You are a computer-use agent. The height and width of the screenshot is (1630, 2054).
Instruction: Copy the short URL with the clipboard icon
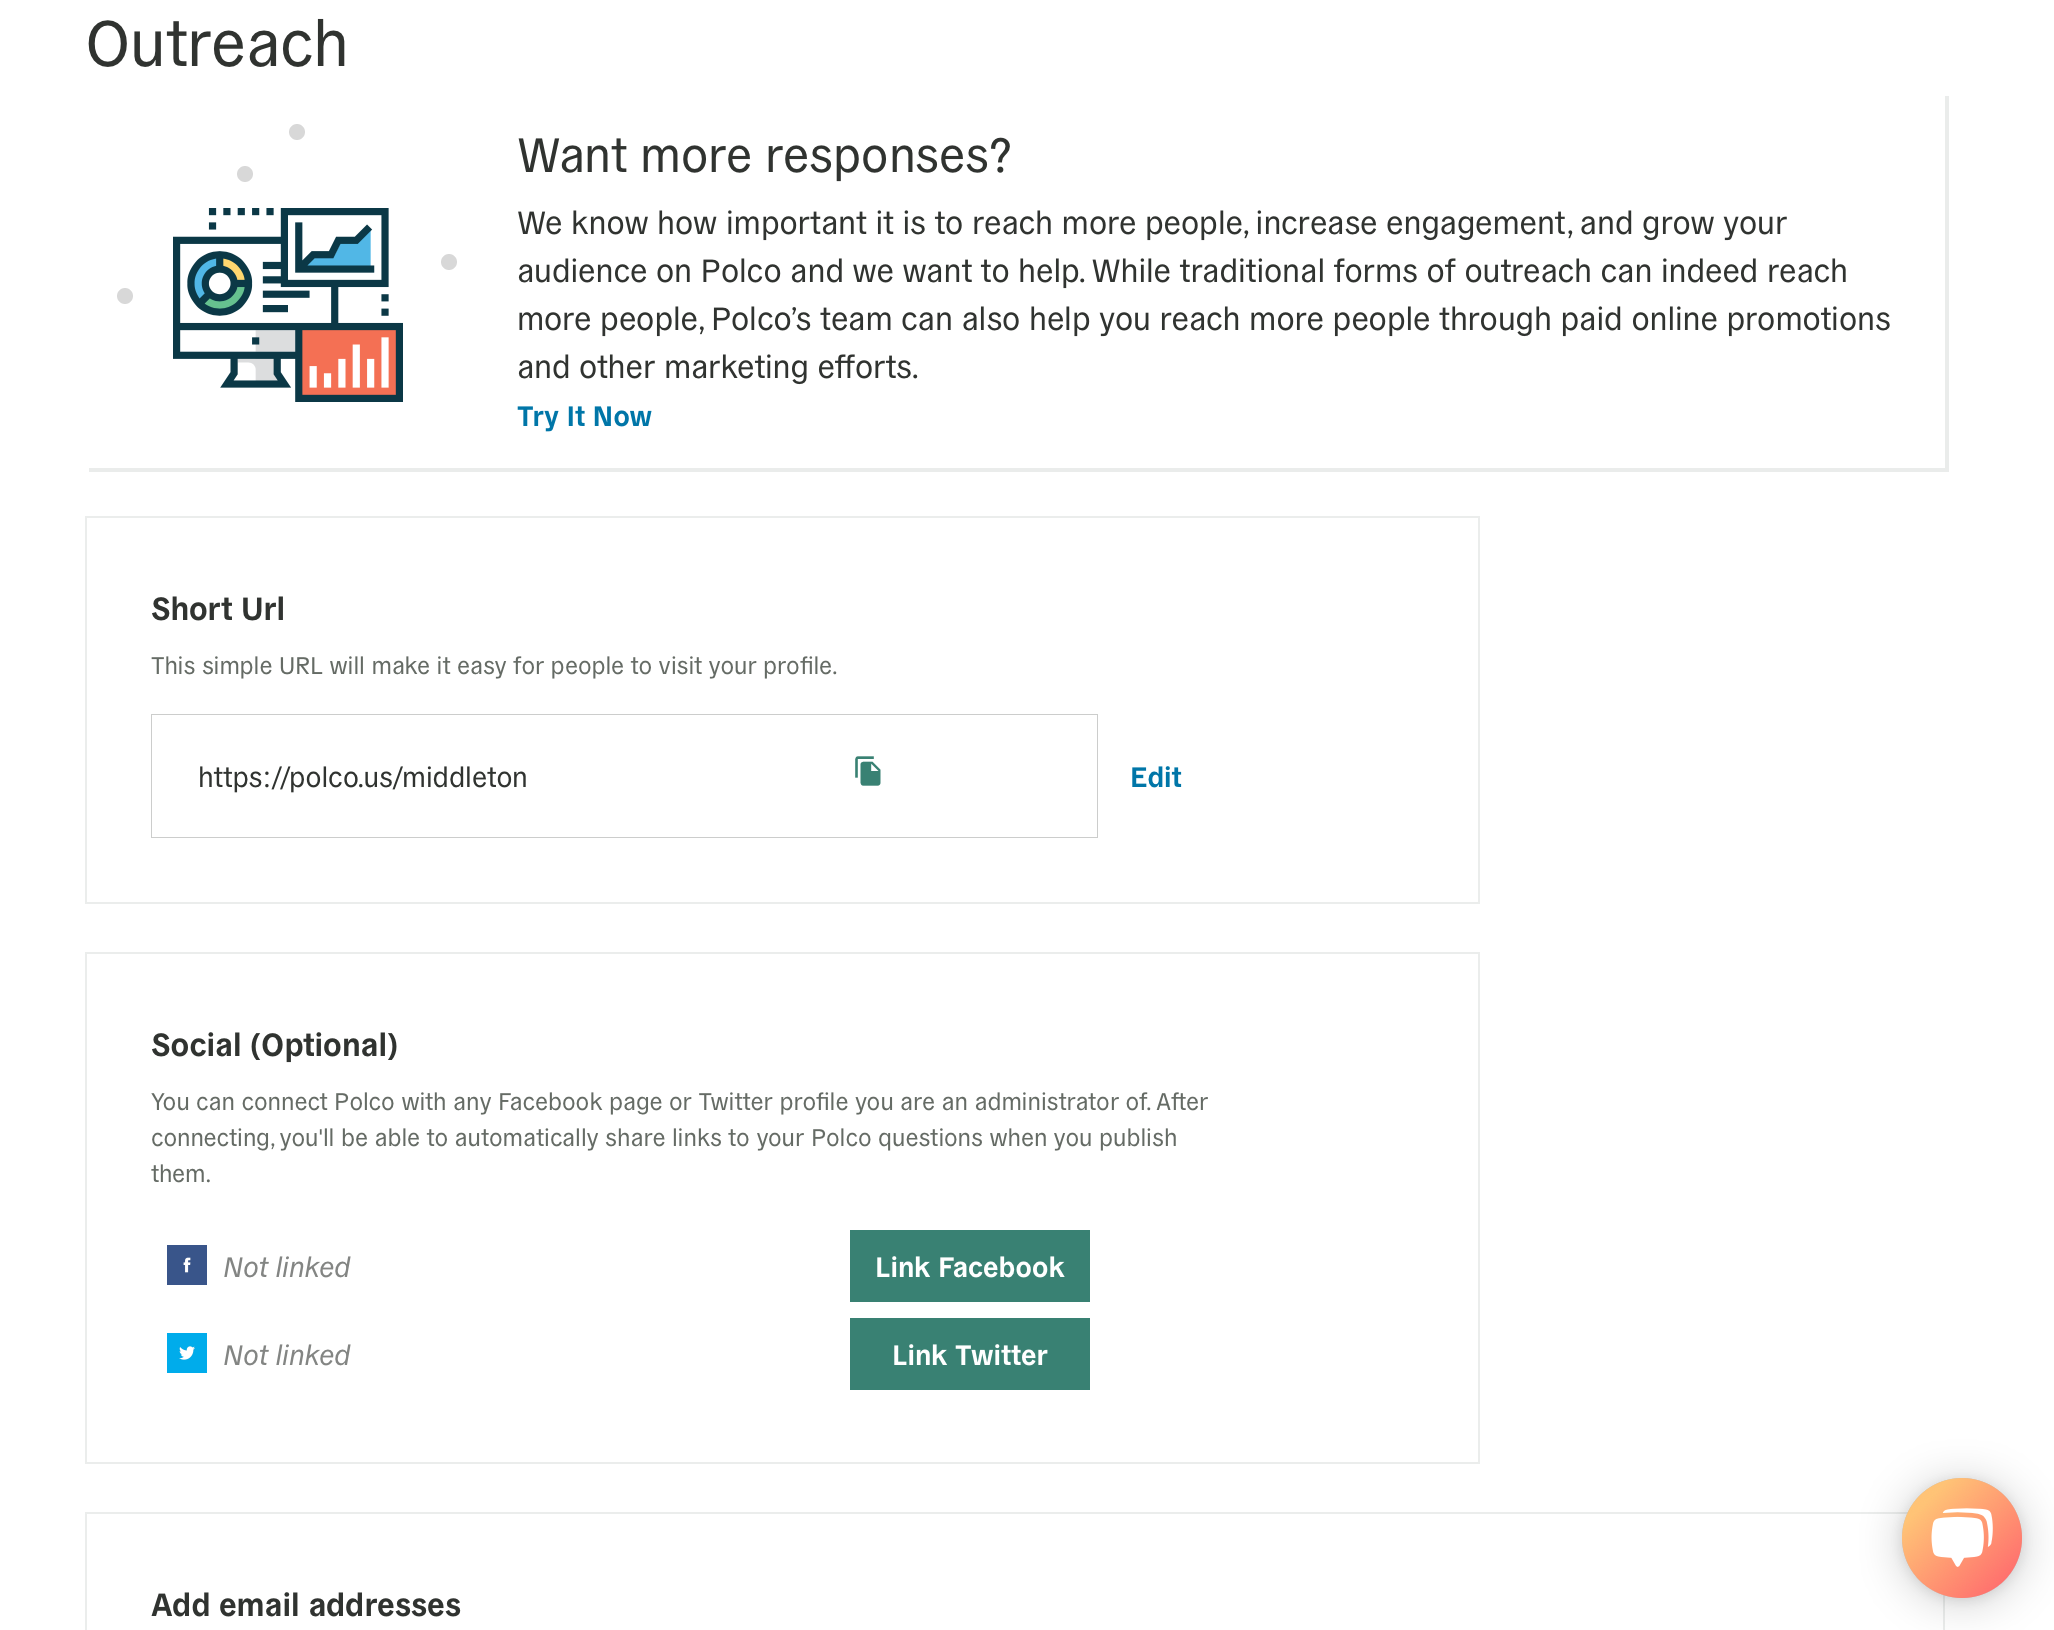click(x=868, y=771)
